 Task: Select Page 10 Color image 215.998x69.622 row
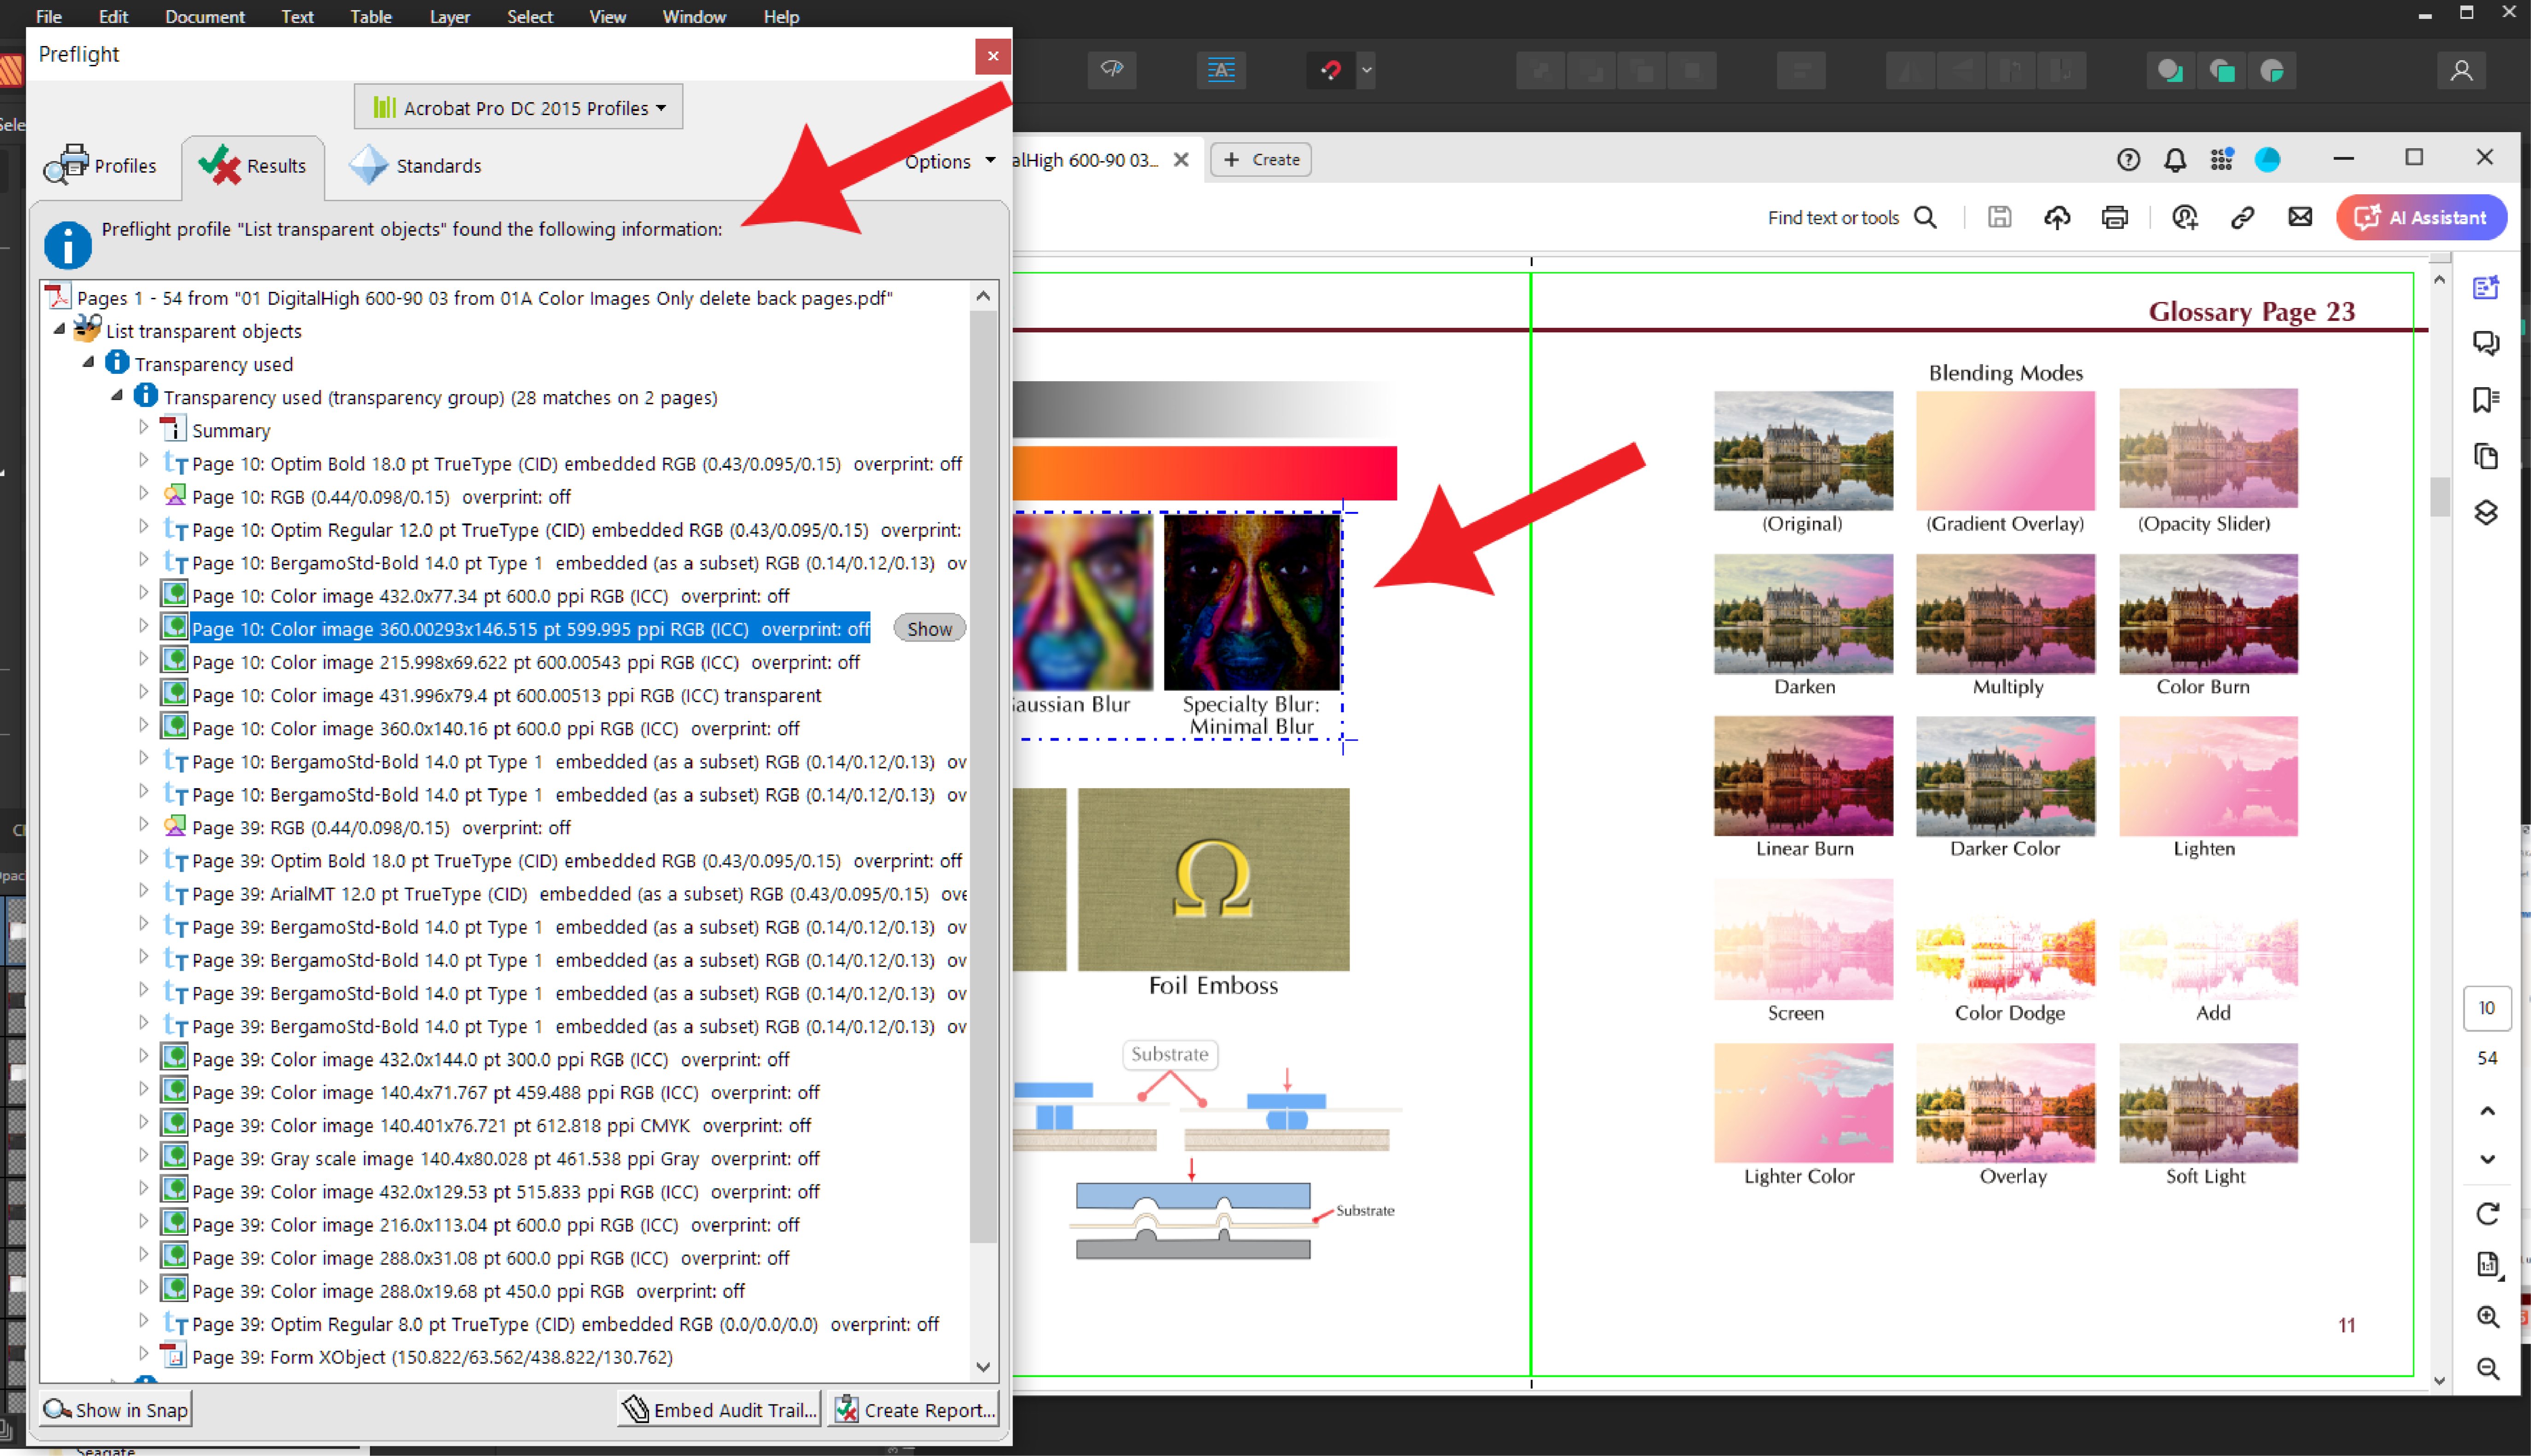525,661
